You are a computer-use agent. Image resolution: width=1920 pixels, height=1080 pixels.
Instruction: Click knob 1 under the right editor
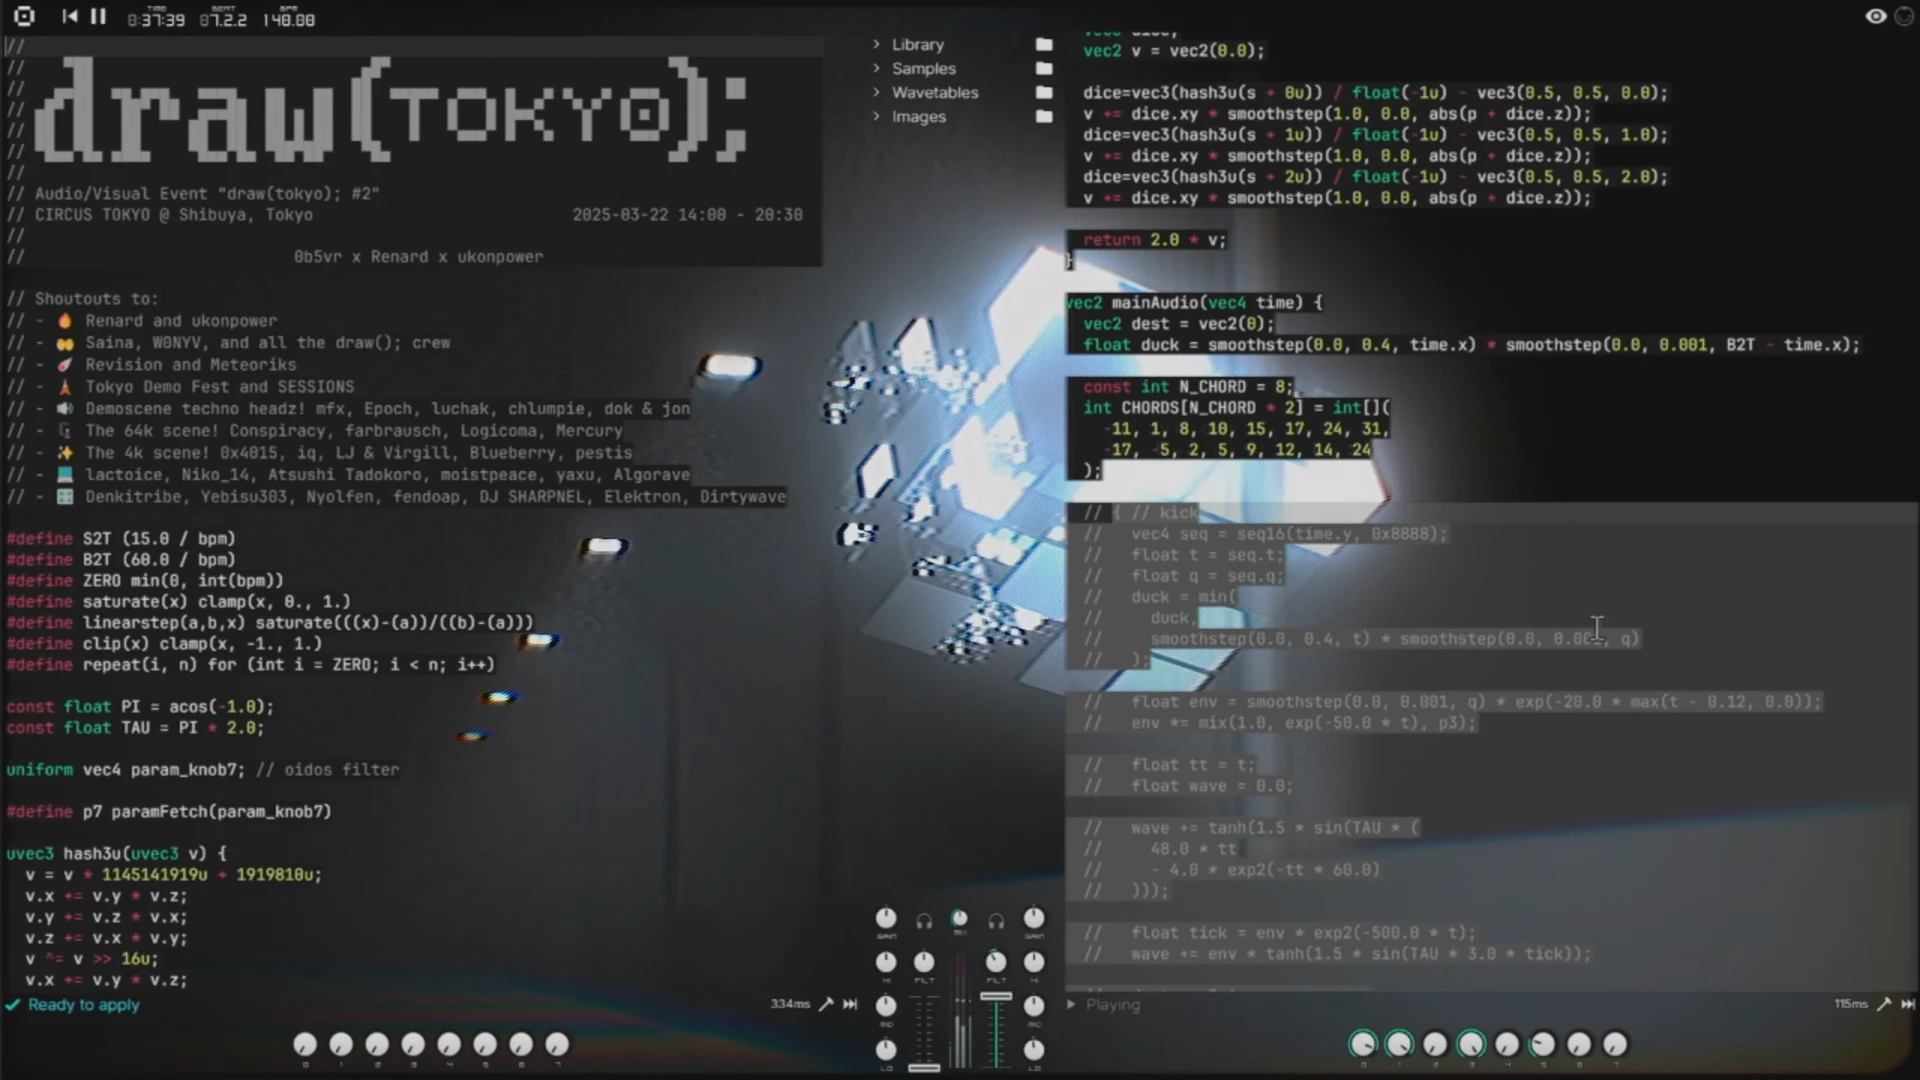[x=1399, y=1045]
